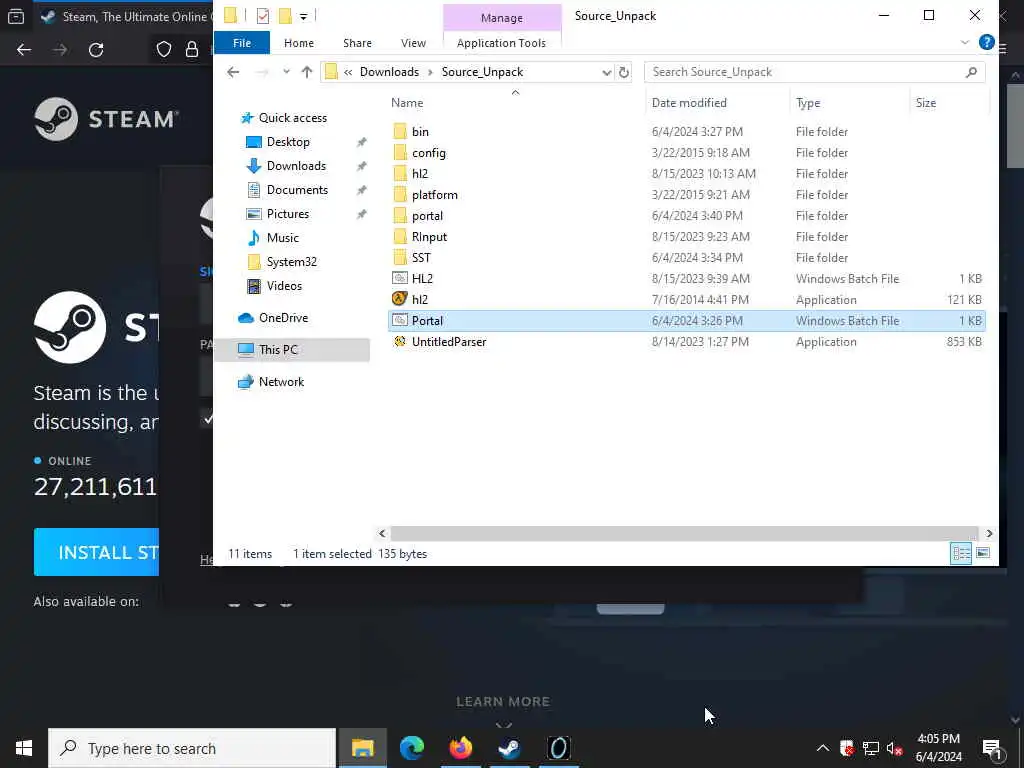Click the taskbar search box

click(192, 748)
